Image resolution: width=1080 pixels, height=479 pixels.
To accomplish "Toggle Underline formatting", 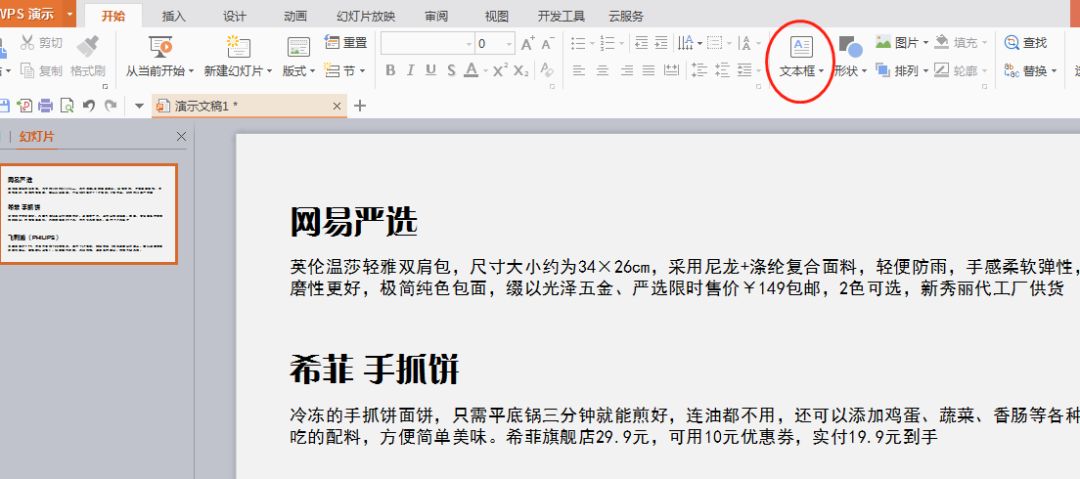I will [x=431, y=70].
